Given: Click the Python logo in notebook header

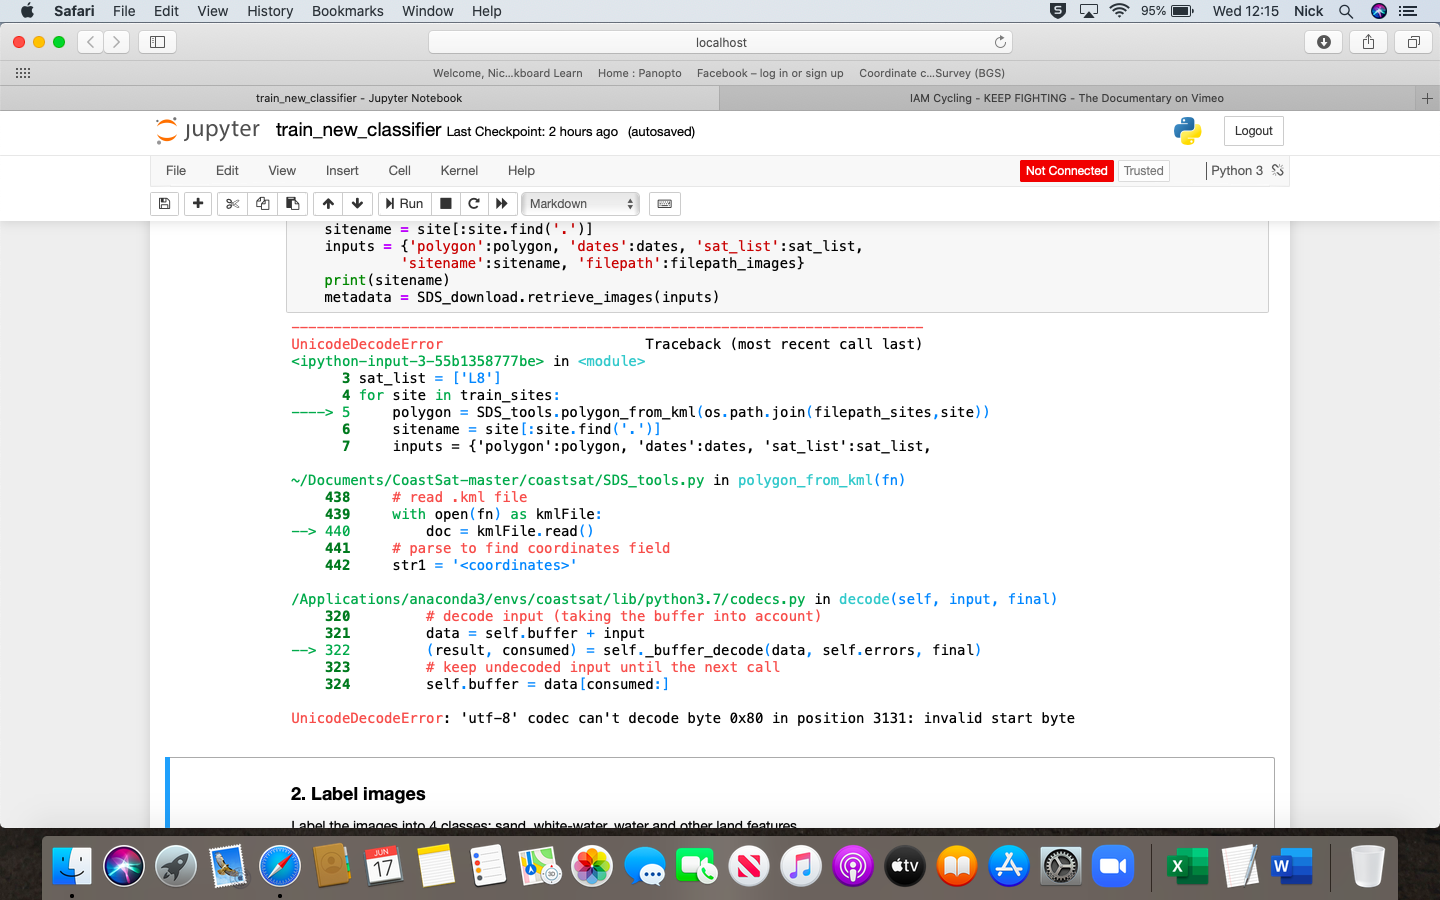Looking at the screenshot, I should (x=1186, y=130).
